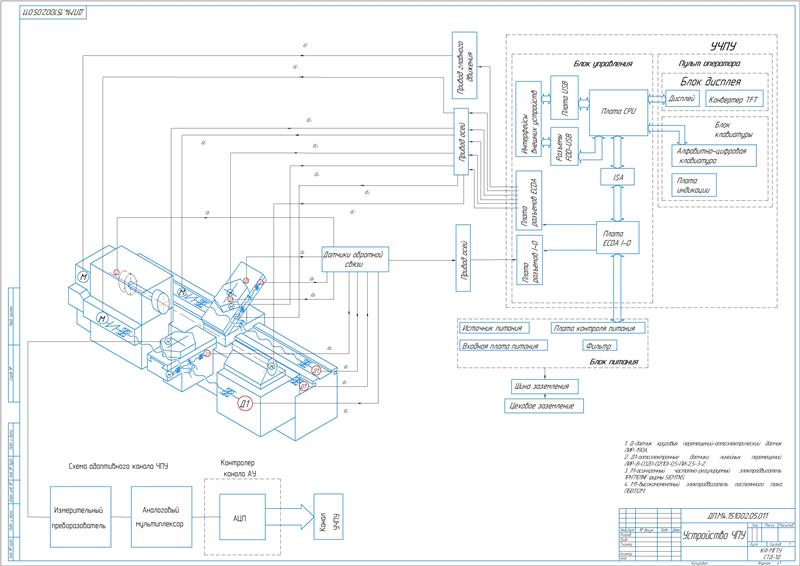Select the 'Пульт оператора' label

click(x=709, y=64)
